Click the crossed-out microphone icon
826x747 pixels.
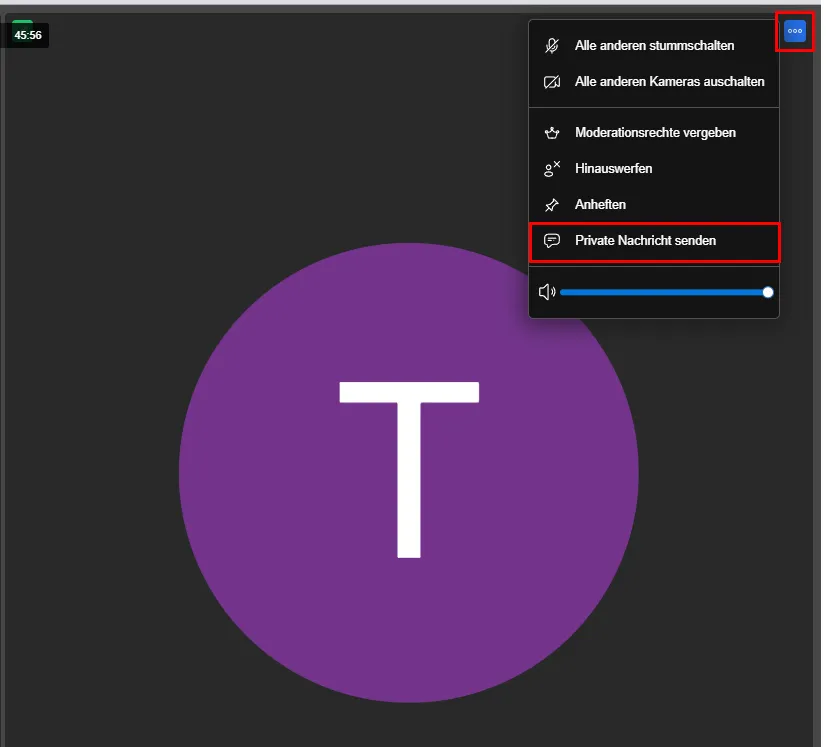[551, 46]
